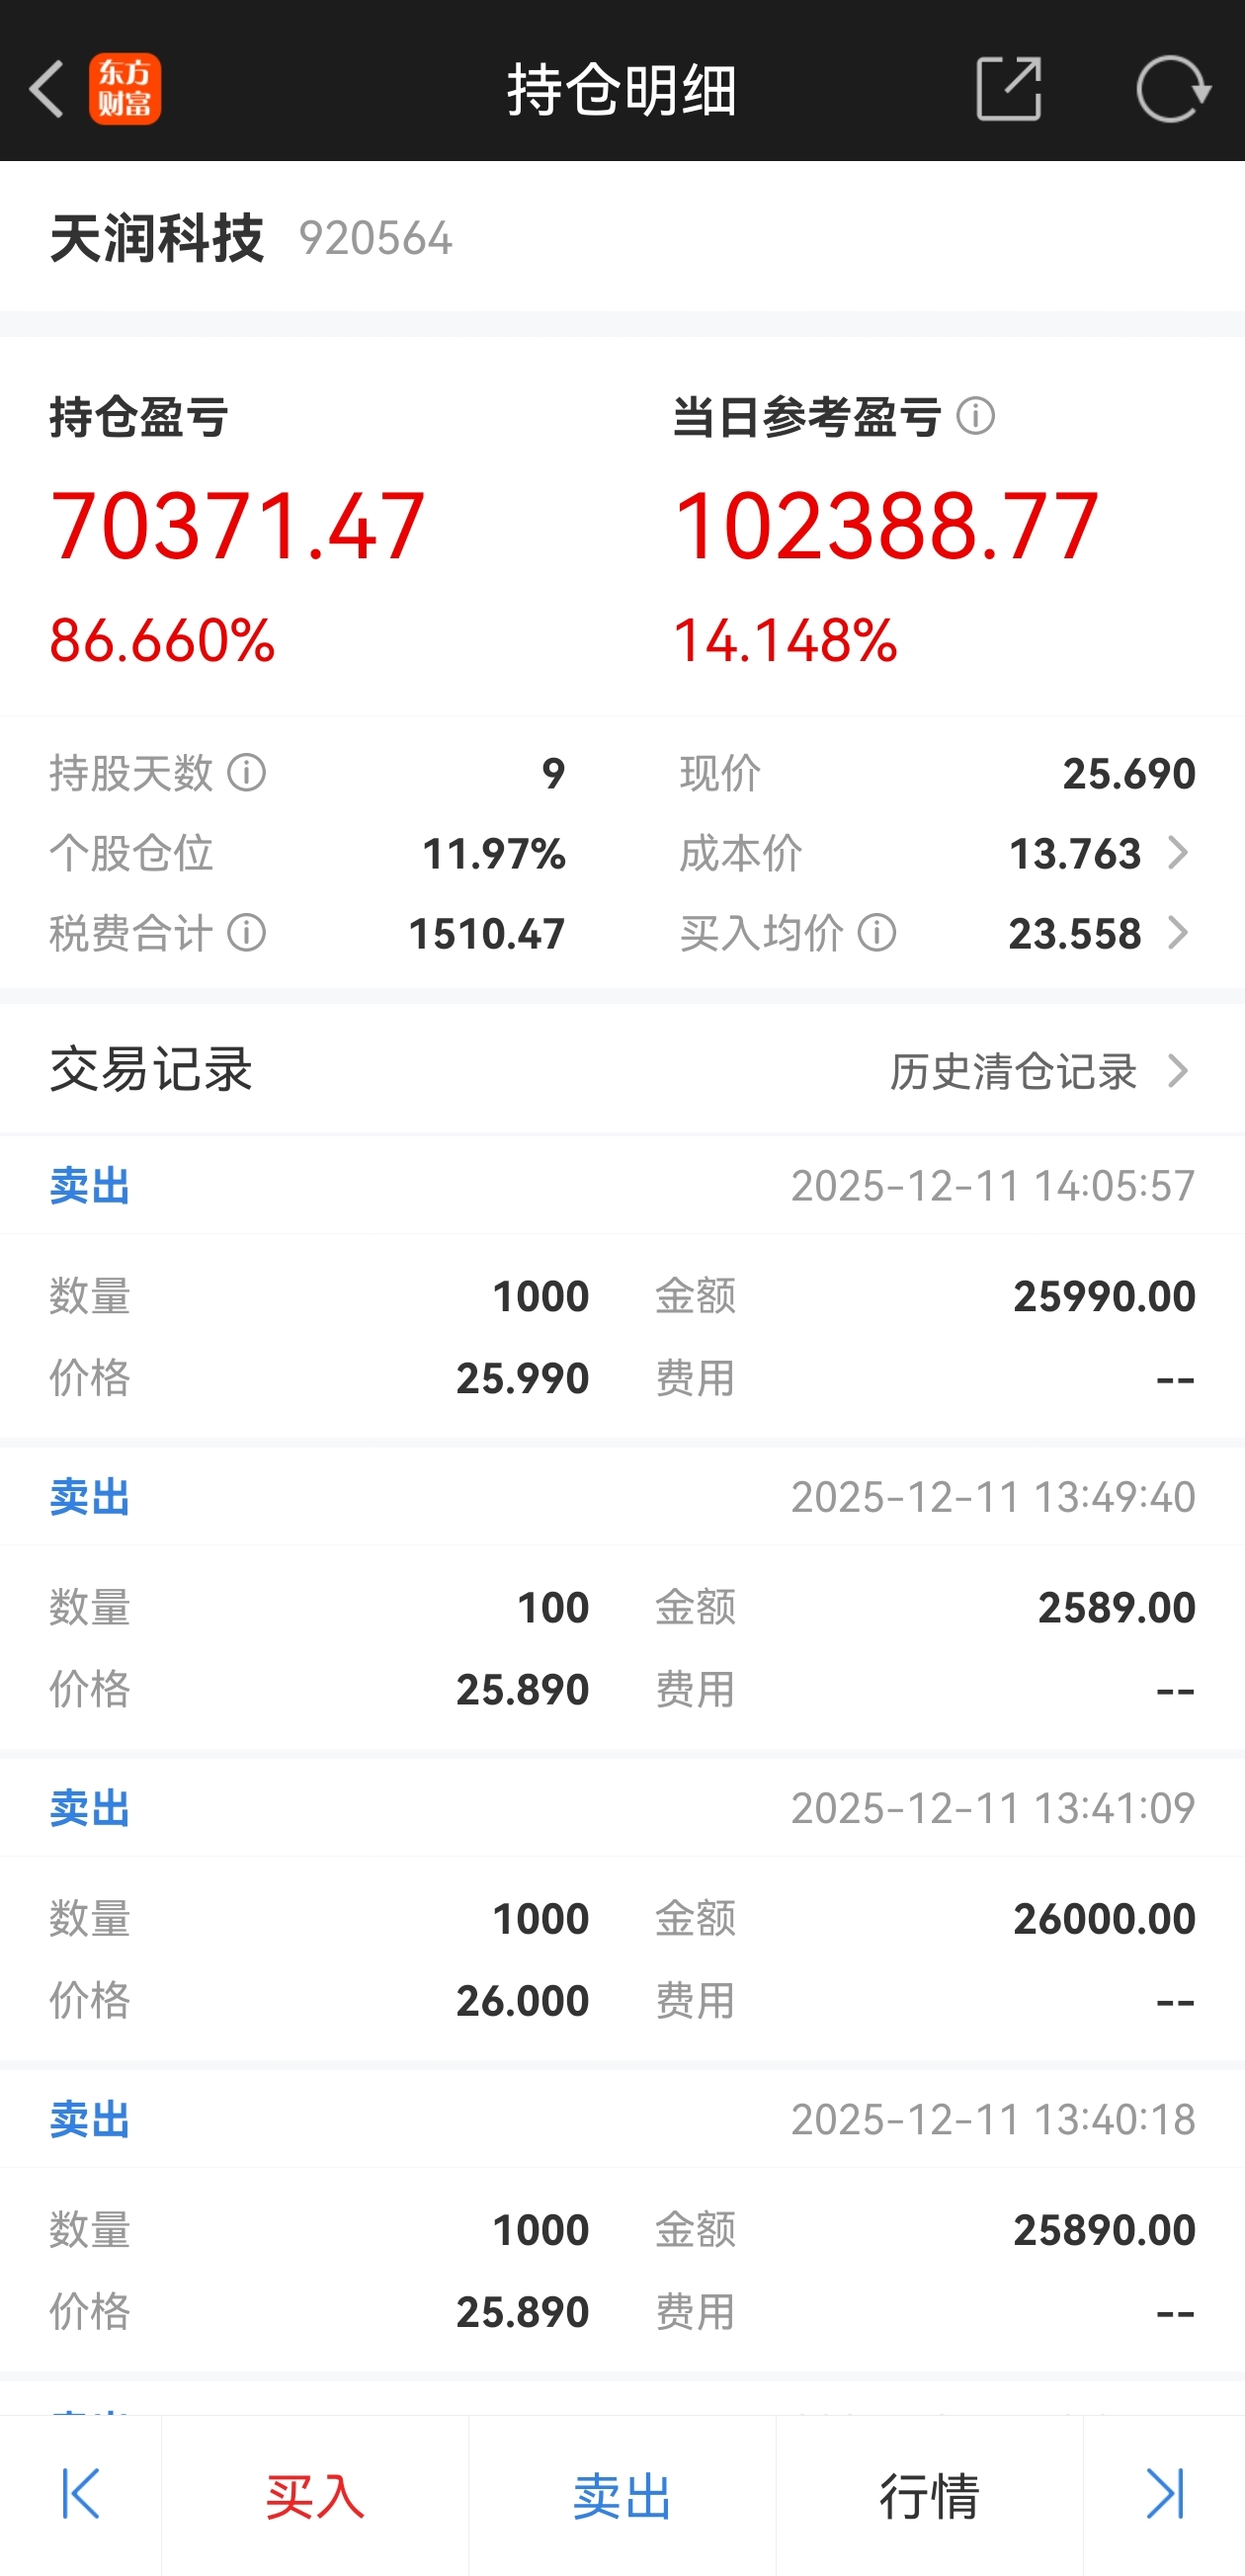
Task: Open the 历史清仓记录 link
Action: click(1013, 1071)
